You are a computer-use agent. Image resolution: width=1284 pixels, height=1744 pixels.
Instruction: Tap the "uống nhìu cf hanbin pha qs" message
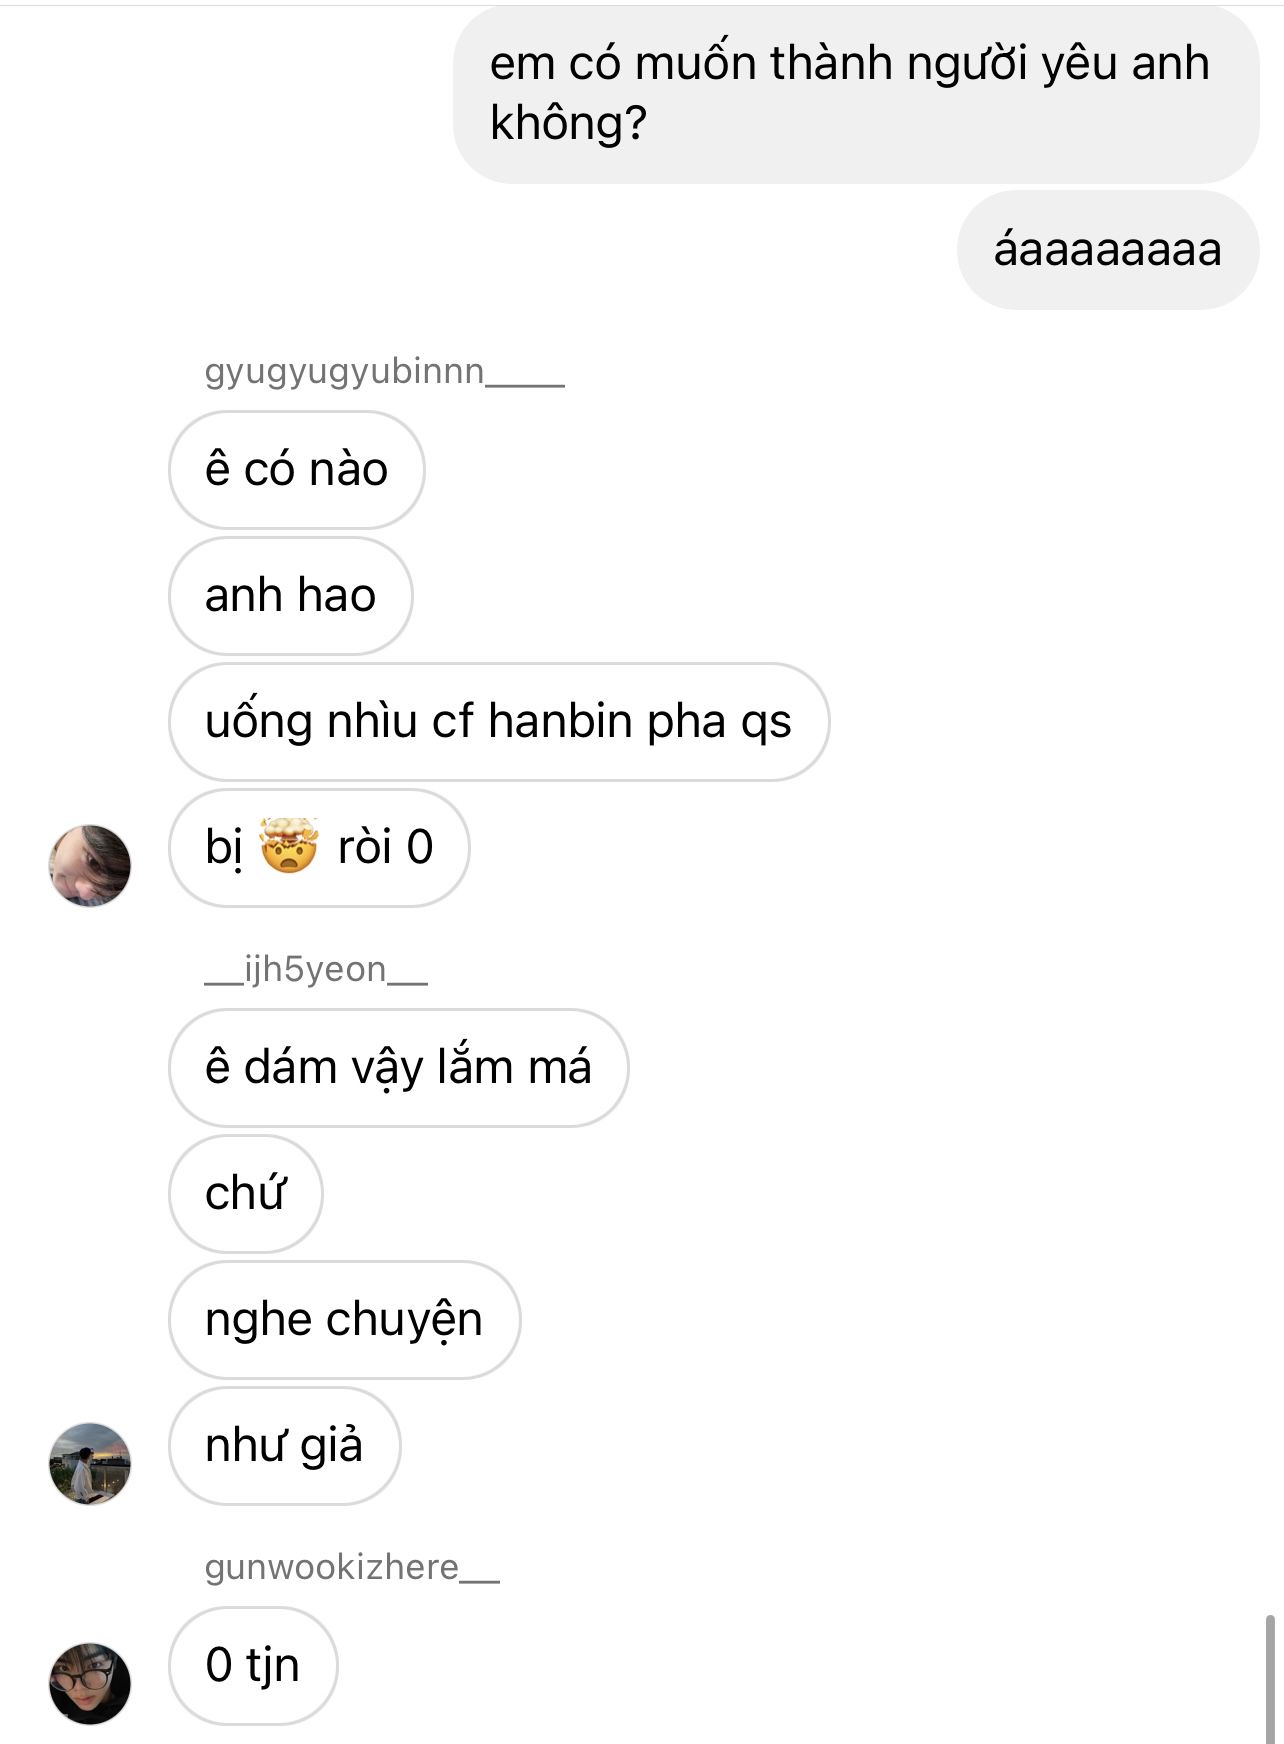(499, 722)
